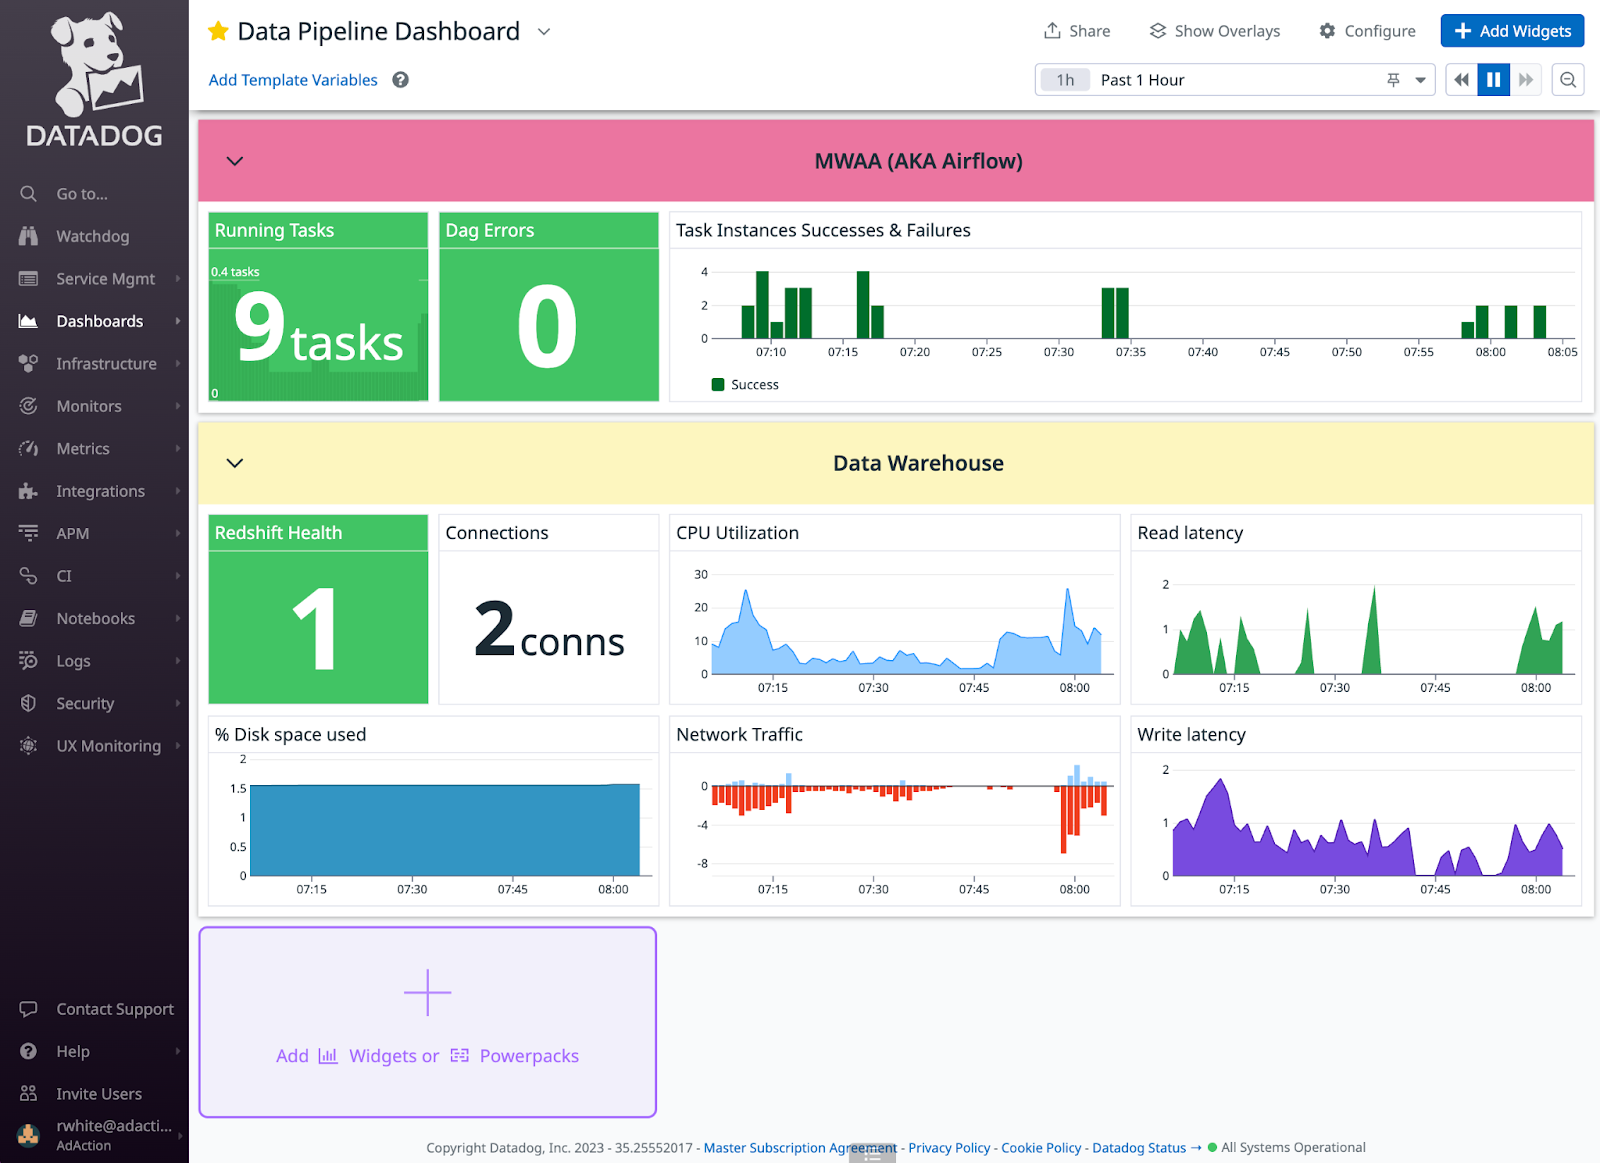This screenshot has height=1163, width=1600.
Task: Click the zoom out magnifier icon
Action: tap(1568, 80)
